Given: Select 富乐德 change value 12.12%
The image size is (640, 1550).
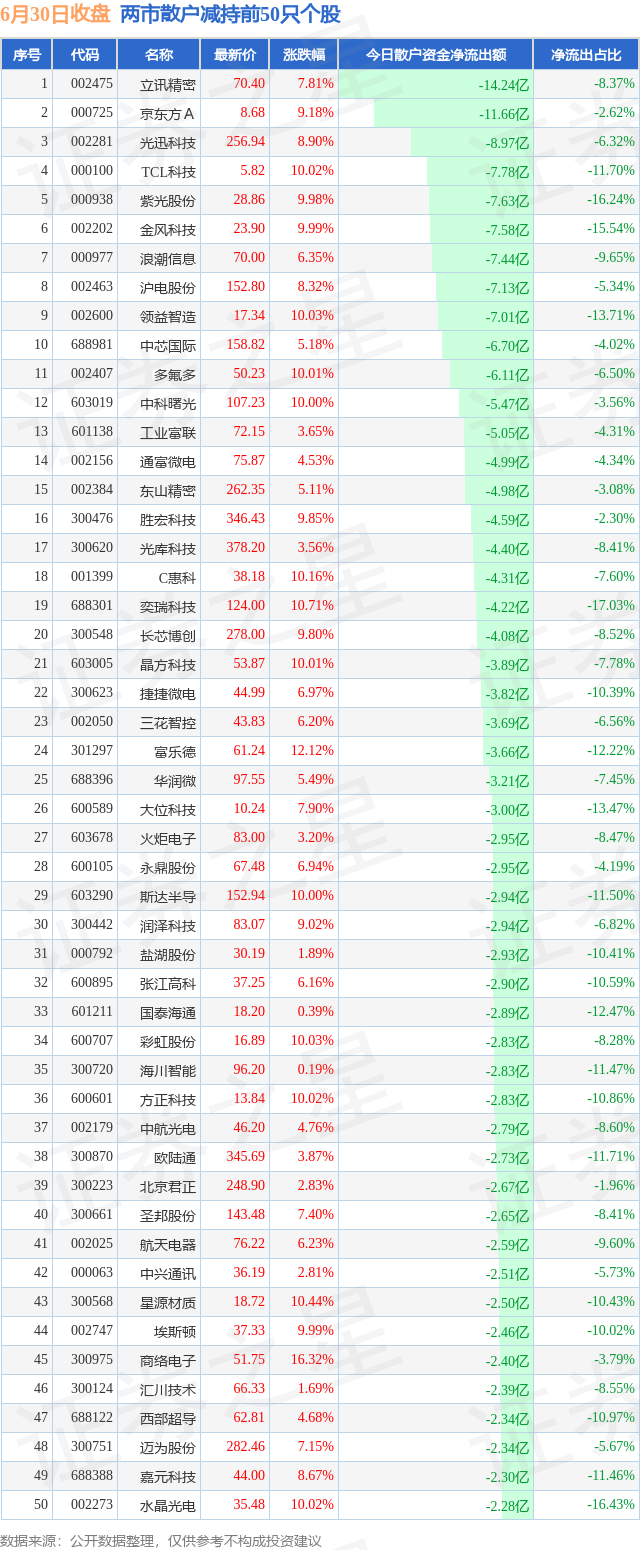Looking at the screenshot, I should coord(313,751).
